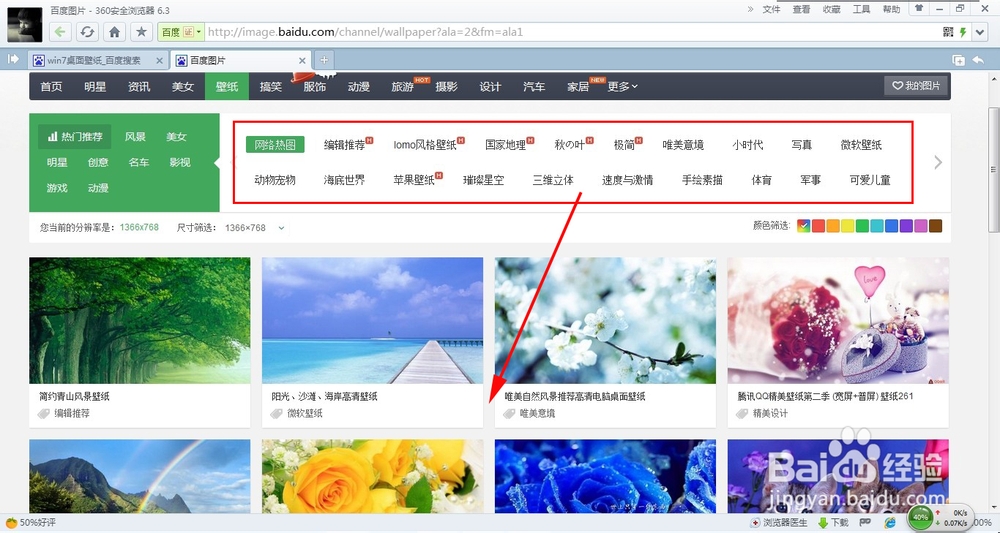Click the green lightning speed-mode icon

click(963, 32)
